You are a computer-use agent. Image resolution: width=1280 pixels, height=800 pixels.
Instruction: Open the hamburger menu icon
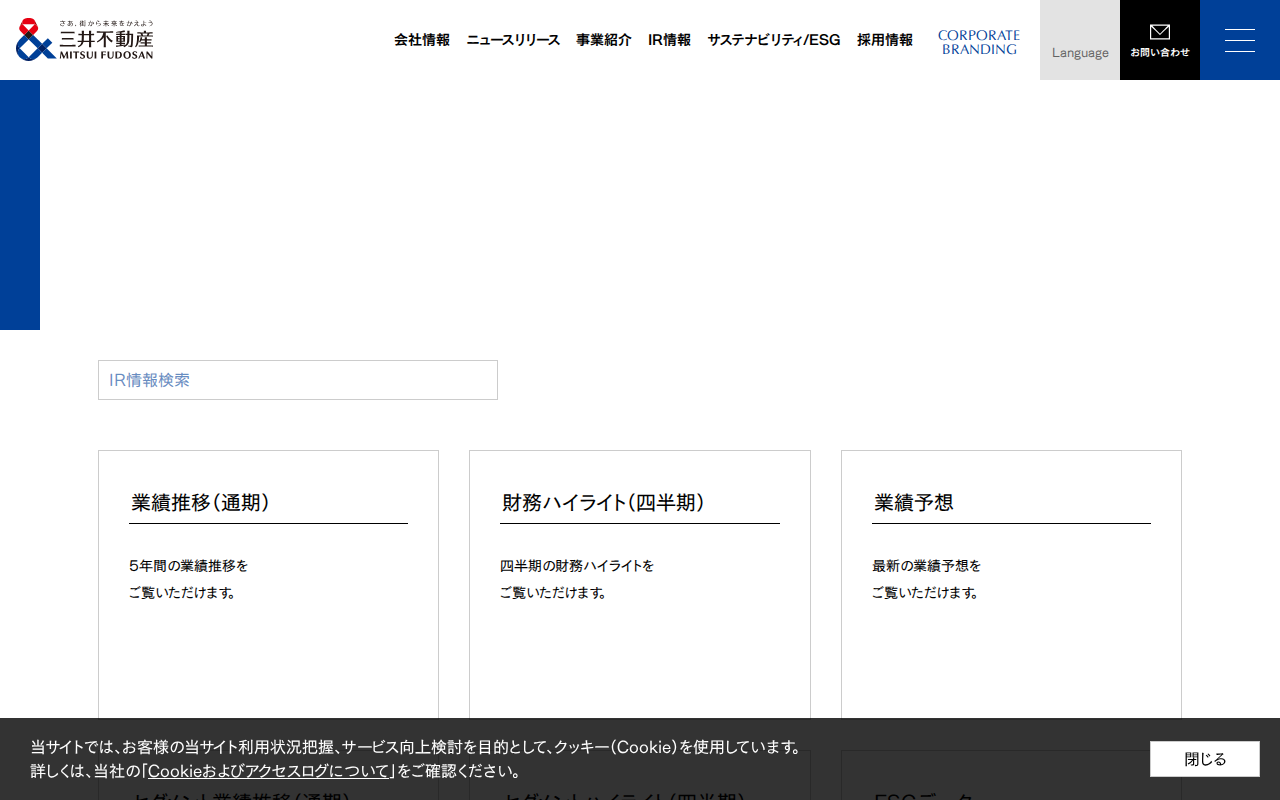(x=1240, y=40)
